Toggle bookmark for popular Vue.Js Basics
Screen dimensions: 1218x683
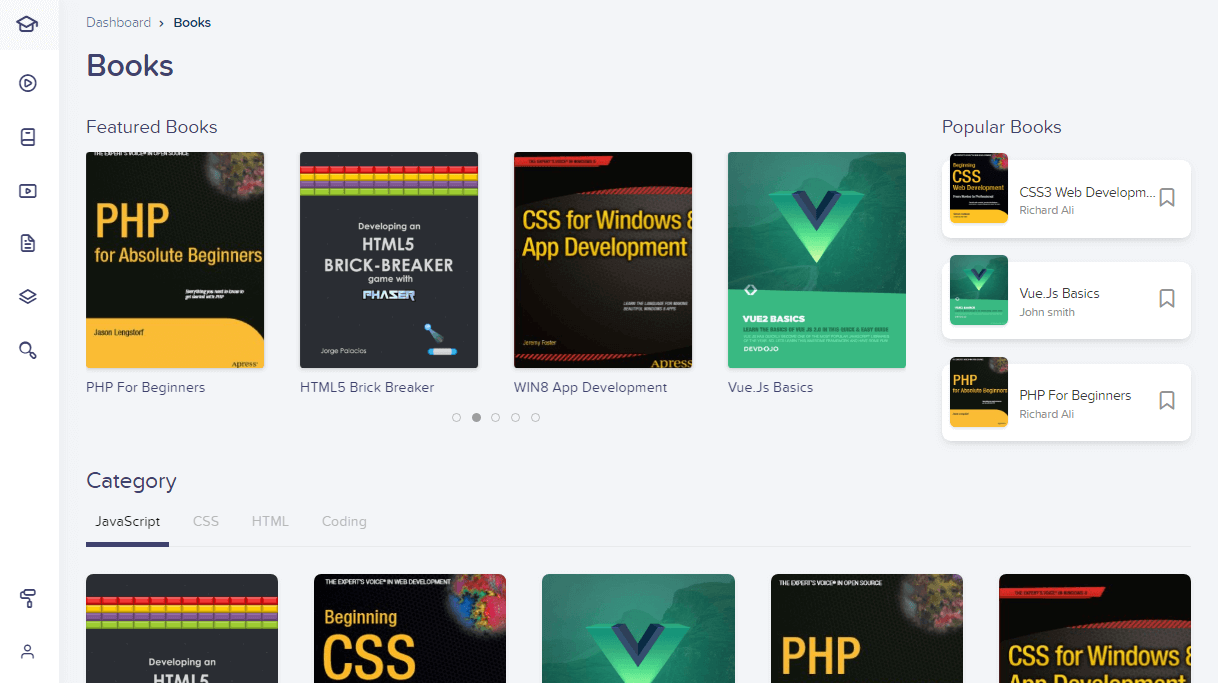1166,299
